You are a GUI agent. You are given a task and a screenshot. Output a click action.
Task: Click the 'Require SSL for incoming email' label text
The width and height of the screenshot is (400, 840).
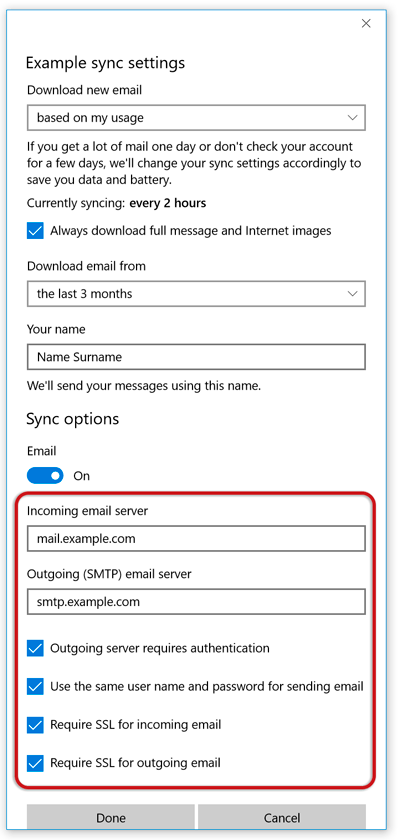click(135, 725)
